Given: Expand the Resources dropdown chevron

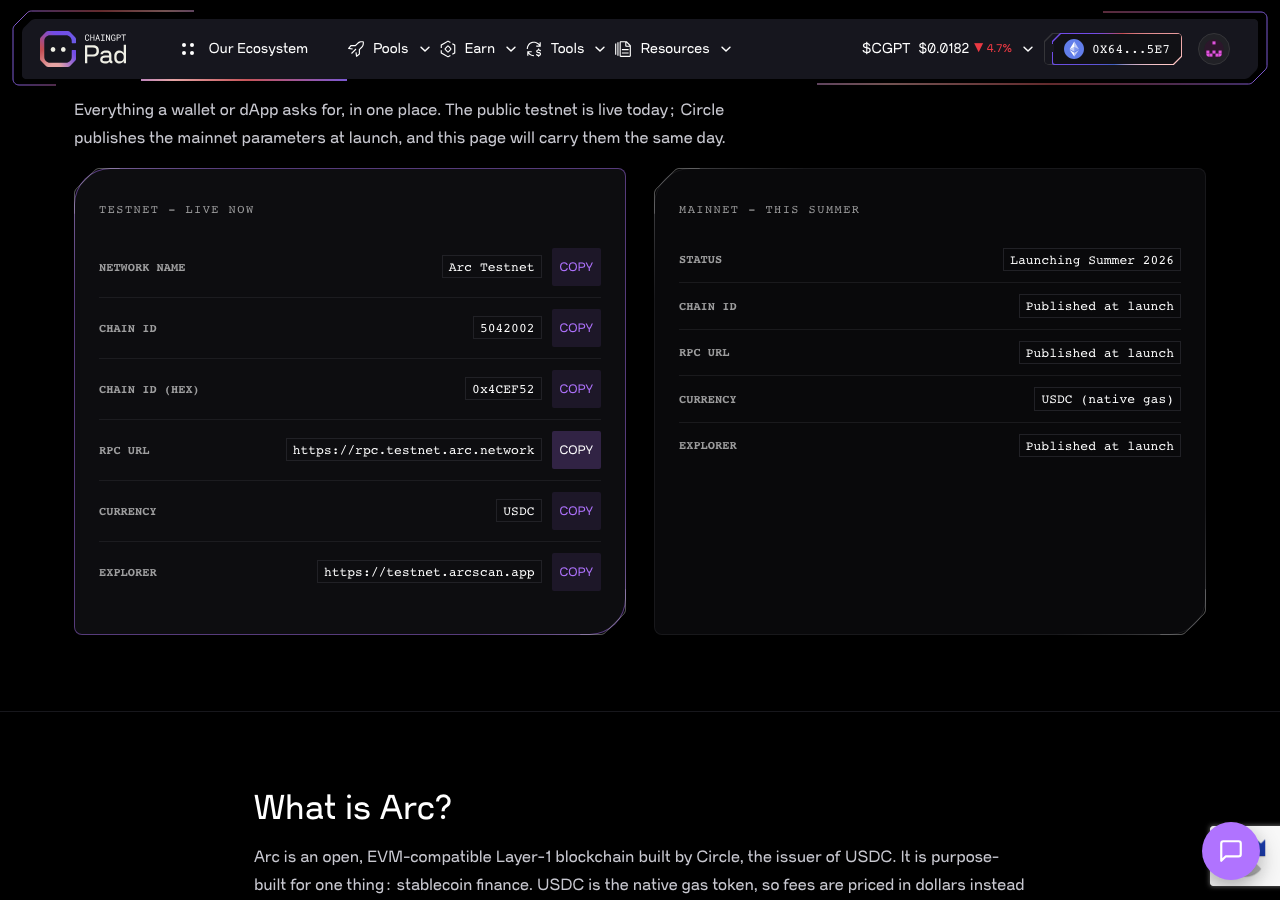Looking at the screenshot, I should (726, 49).
